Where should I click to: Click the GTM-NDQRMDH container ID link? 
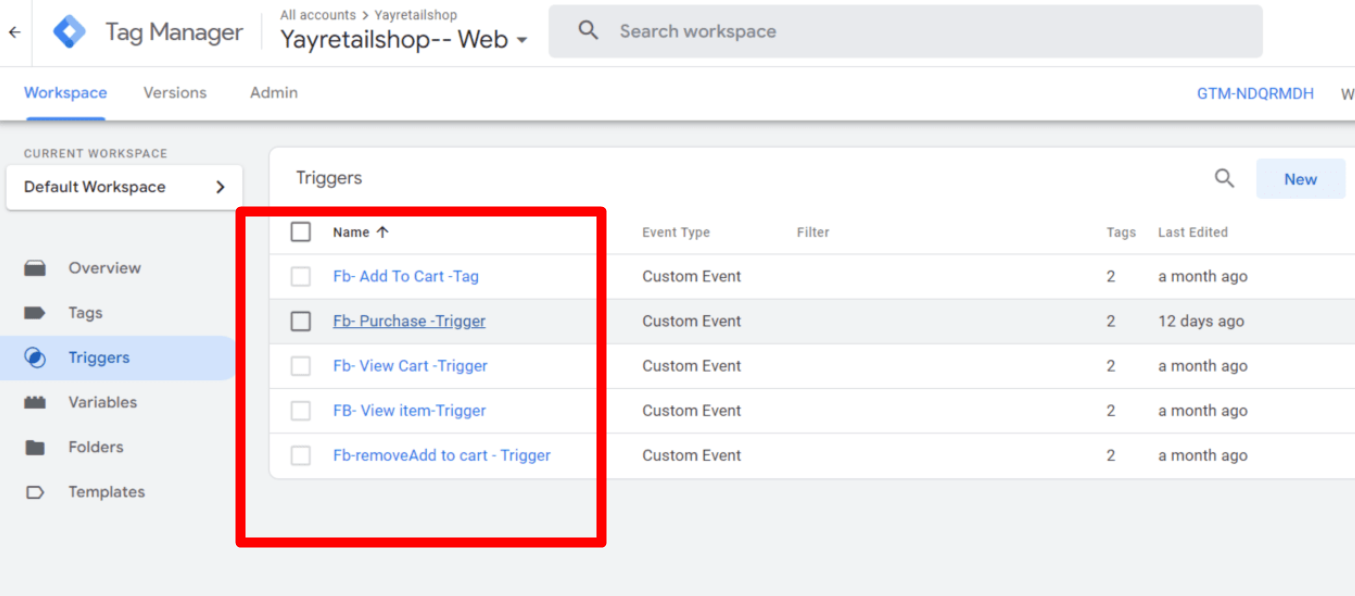[x=1255, y=93]
